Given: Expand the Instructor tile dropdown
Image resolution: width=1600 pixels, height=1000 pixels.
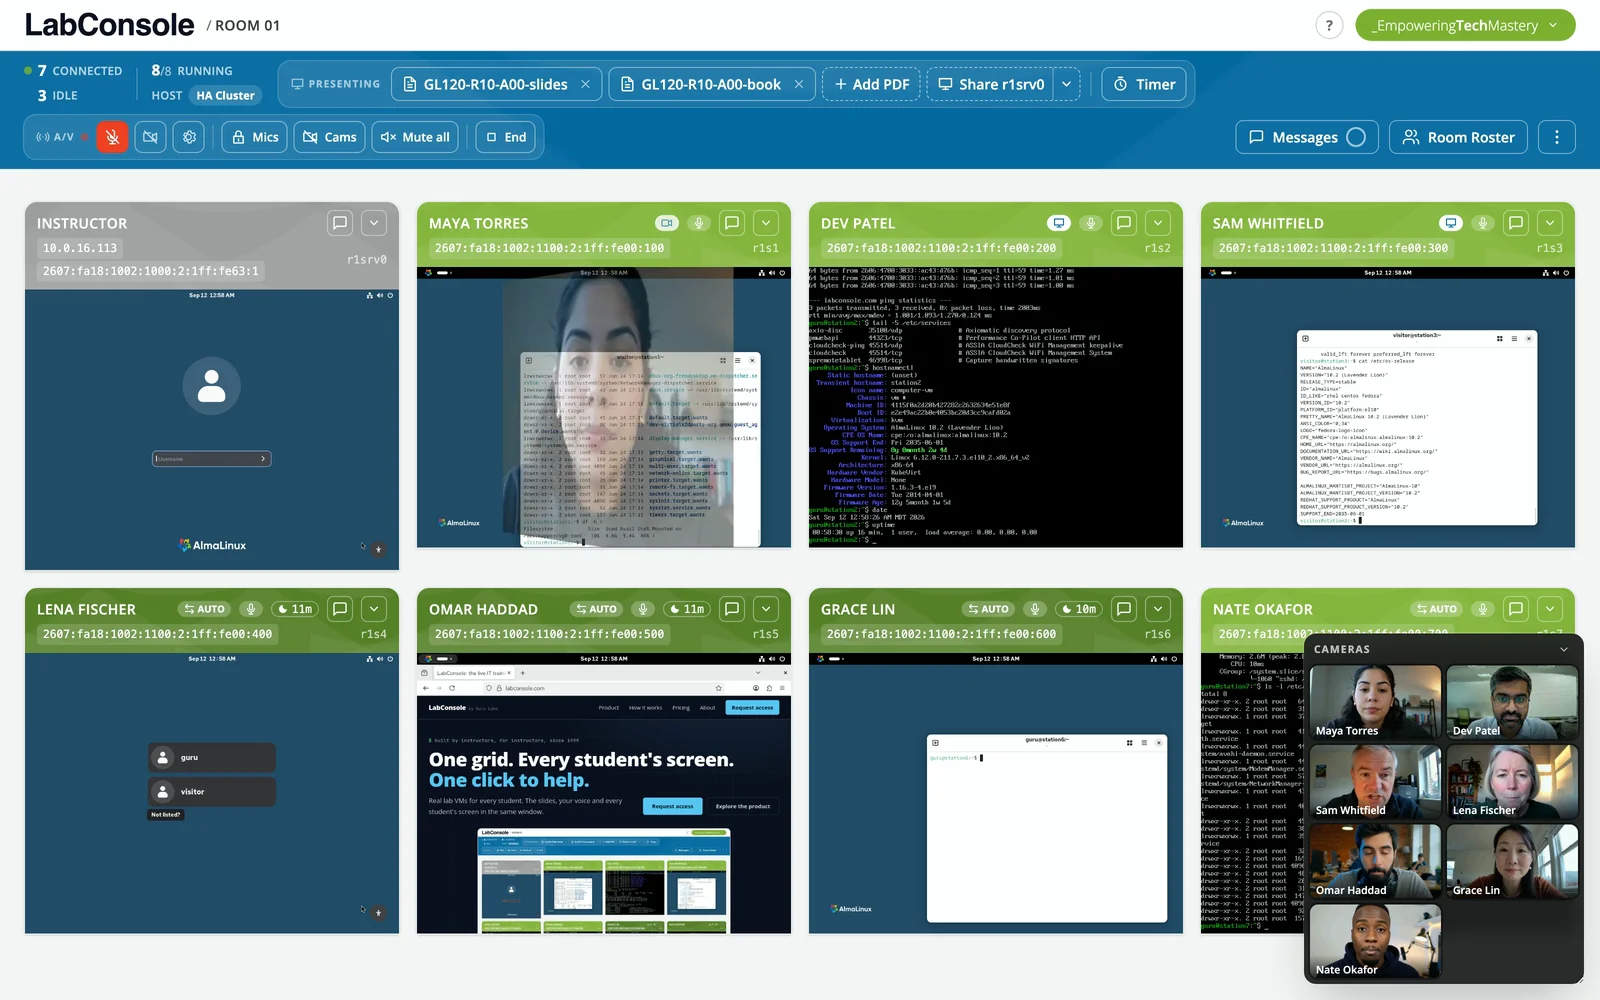Looking at the screenshot, I should pos(374,223).
